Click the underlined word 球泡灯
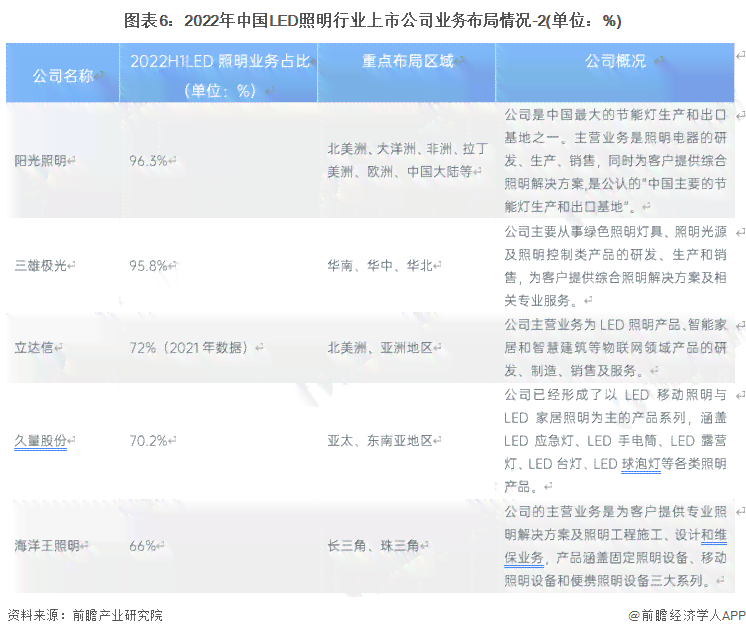This screenshot has width=746, height=636. click(641, 464)
